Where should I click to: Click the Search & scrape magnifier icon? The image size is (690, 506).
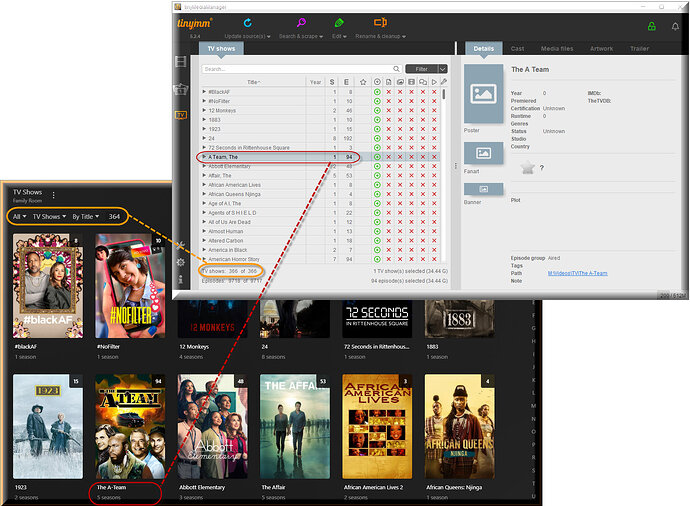(301, 22)
